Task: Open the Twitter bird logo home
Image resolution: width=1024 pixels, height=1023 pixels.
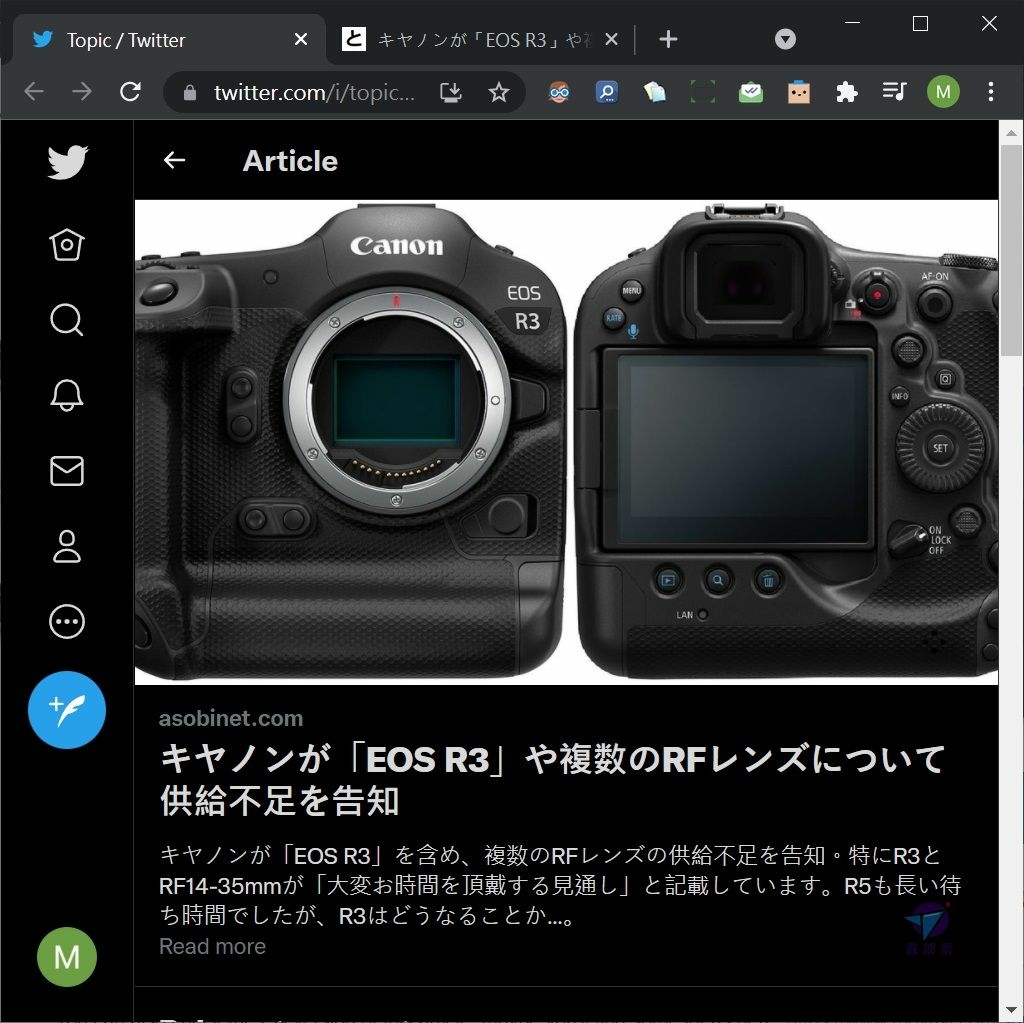Action: pyautogui.click(x=67, y=161)
